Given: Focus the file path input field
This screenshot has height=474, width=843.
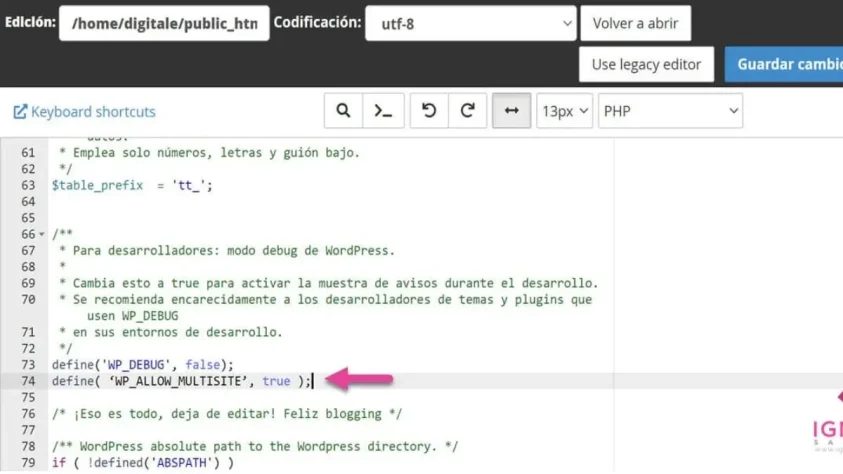Looking at the screenshot, I should (164, 23).
